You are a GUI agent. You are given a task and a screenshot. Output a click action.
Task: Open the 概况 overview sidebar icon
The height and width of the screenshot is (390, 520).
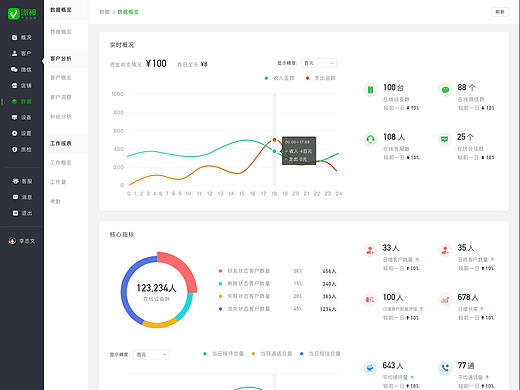[x=14, y=37]
